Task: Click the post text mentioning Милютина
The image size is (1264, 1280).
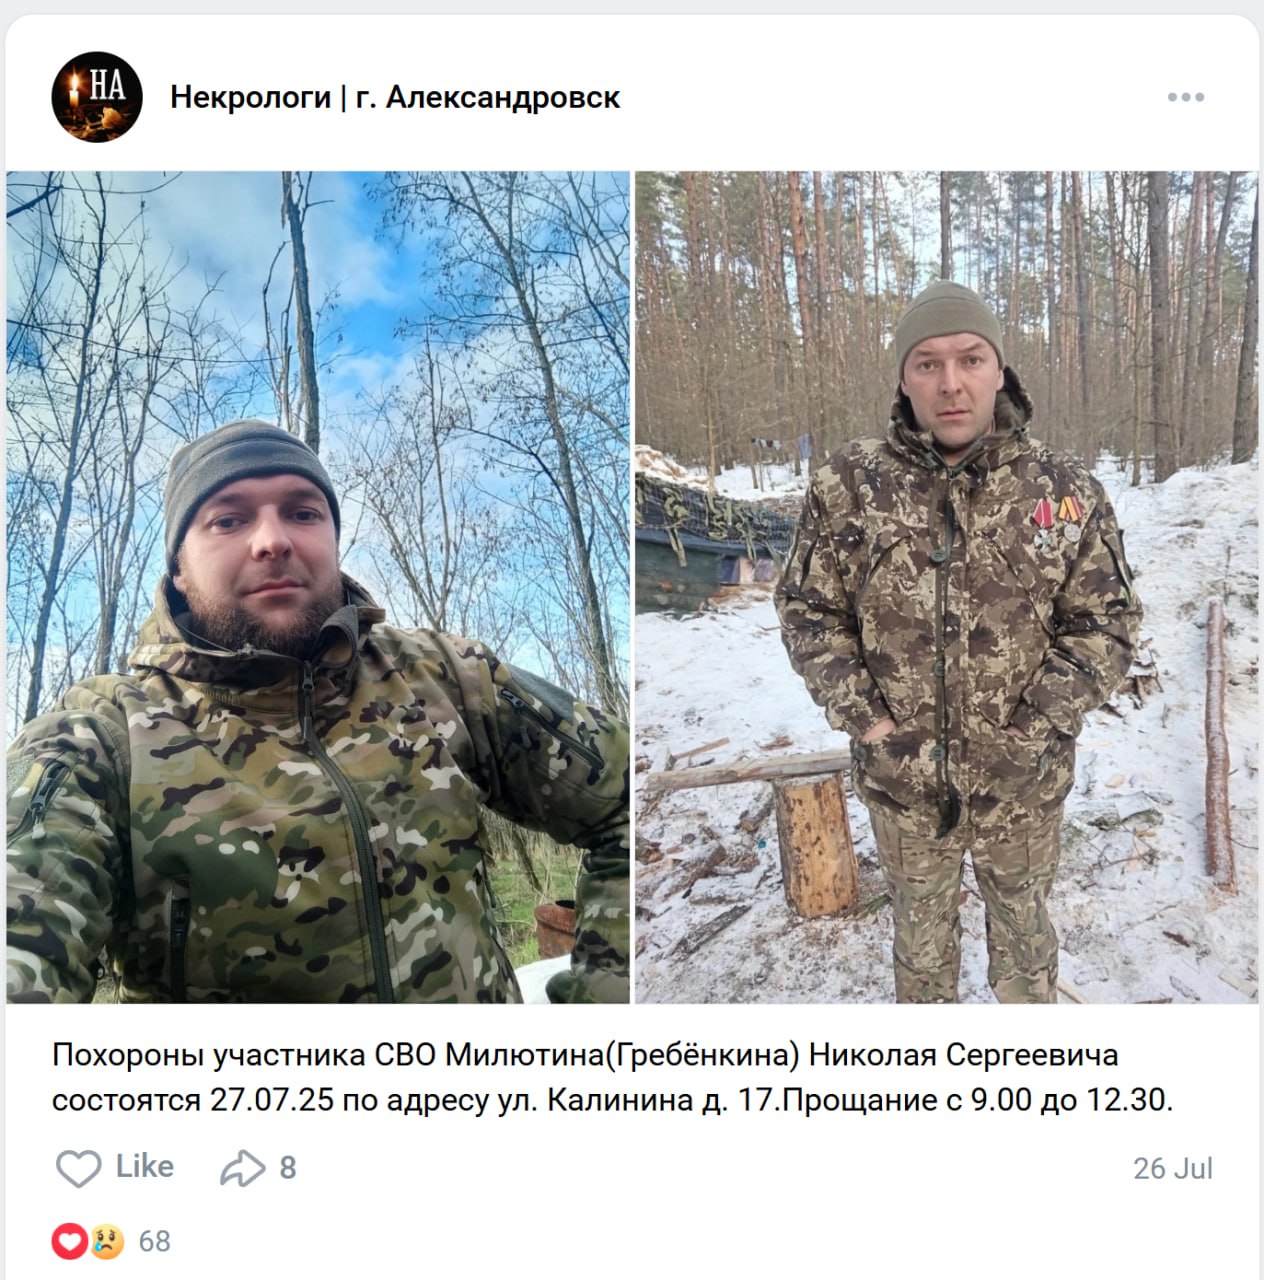Action: pos(585,1055)
